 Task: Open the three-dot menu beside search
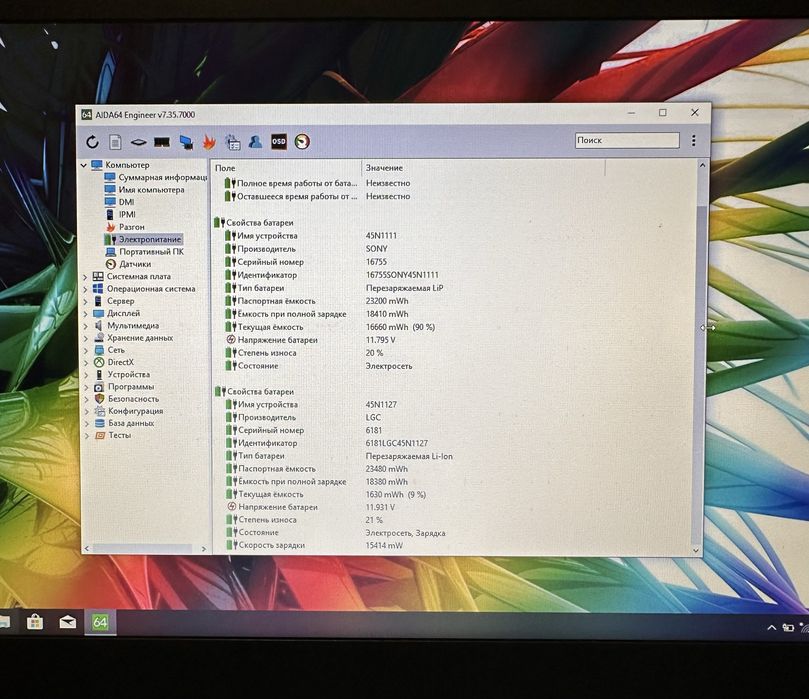694,140
